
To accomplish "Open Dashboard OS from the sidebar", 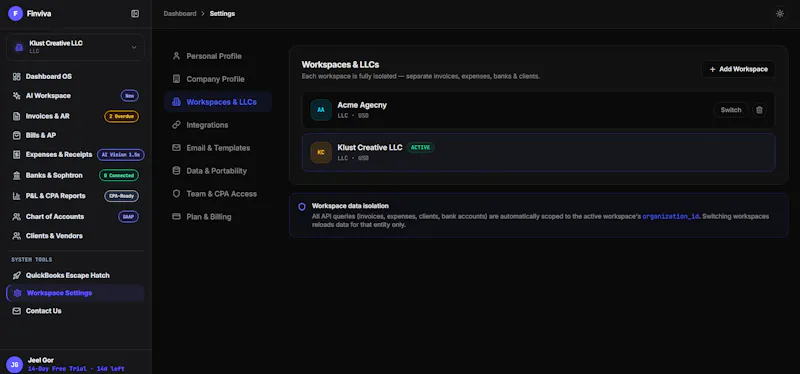I will coord(76,77).
